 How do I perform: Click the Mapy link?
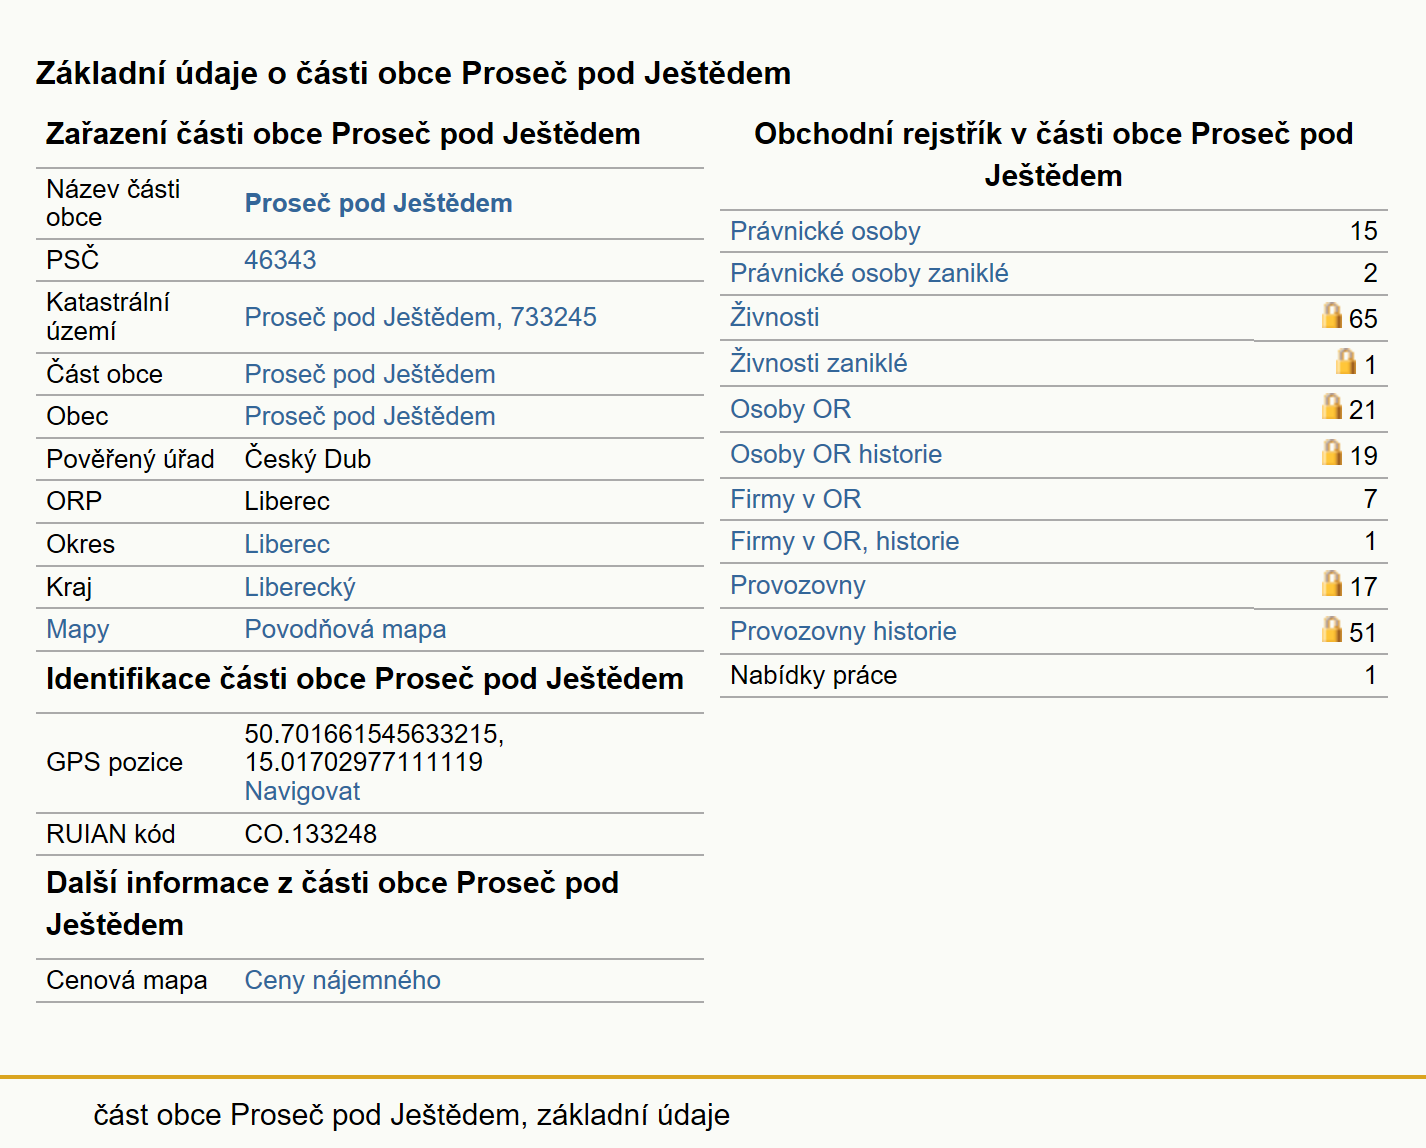[78, 629]
